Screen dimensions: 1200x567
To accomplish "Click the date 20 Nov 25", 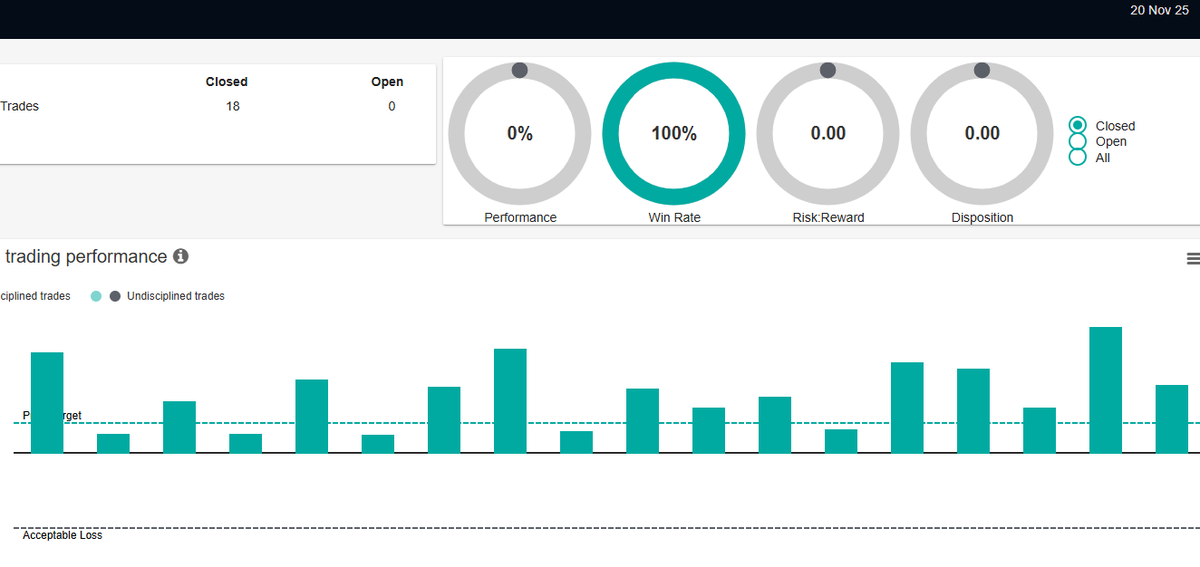I will pyautogui.click(x=1159, y=10).
